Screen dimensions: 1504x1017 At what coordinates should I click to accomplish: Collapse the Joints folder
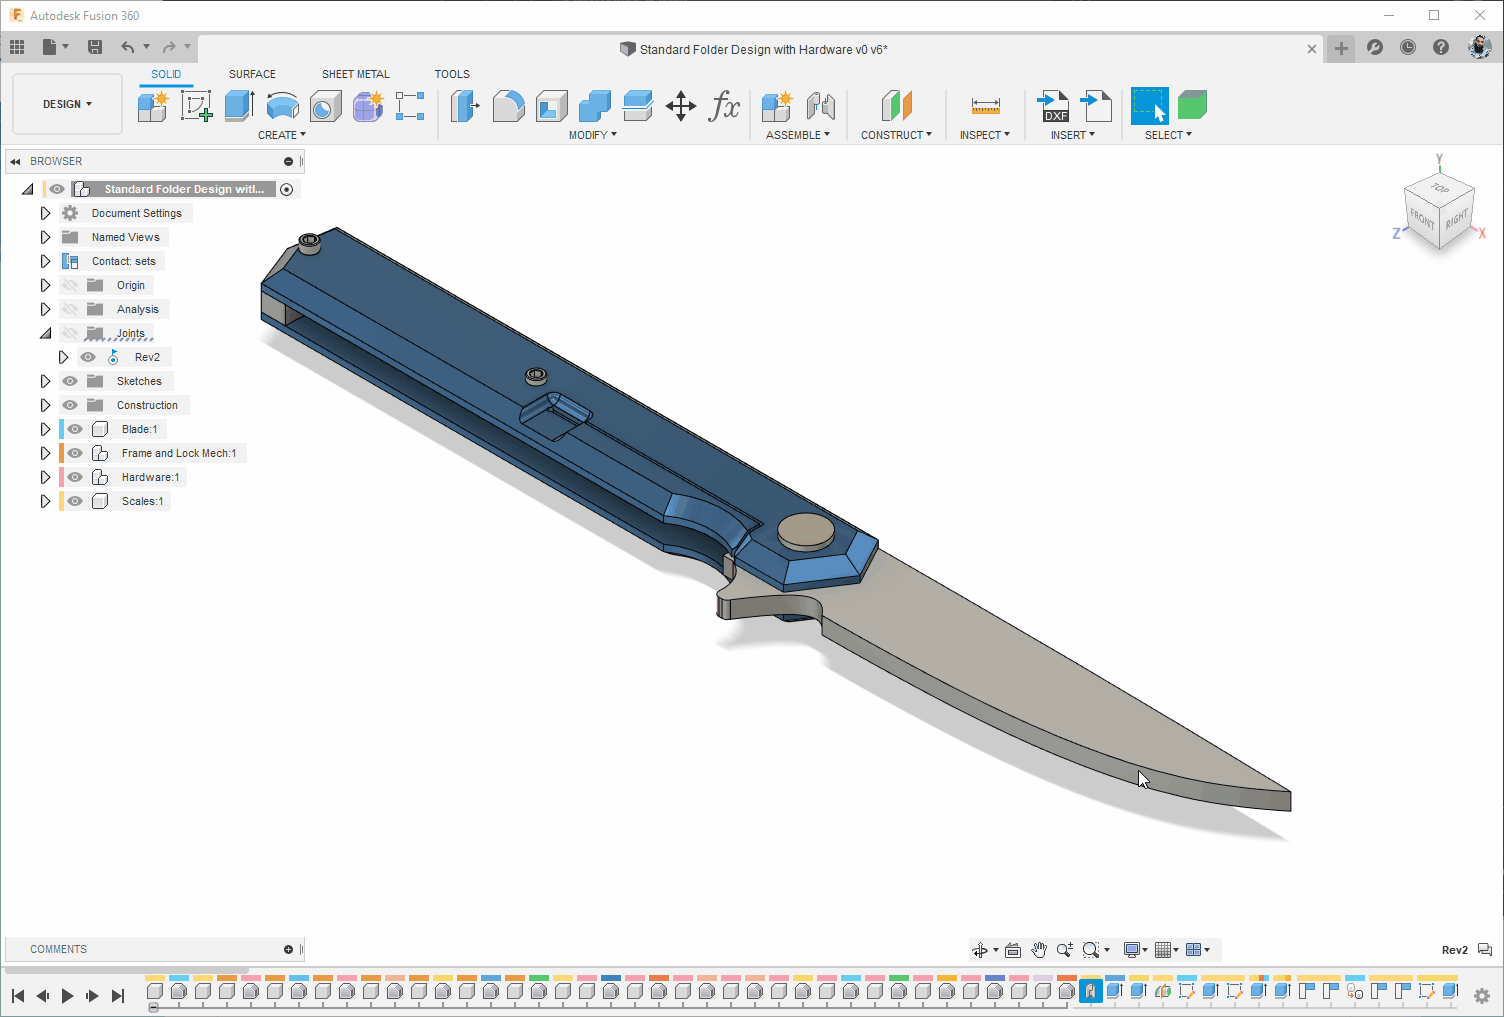click(x=45, y=333)
